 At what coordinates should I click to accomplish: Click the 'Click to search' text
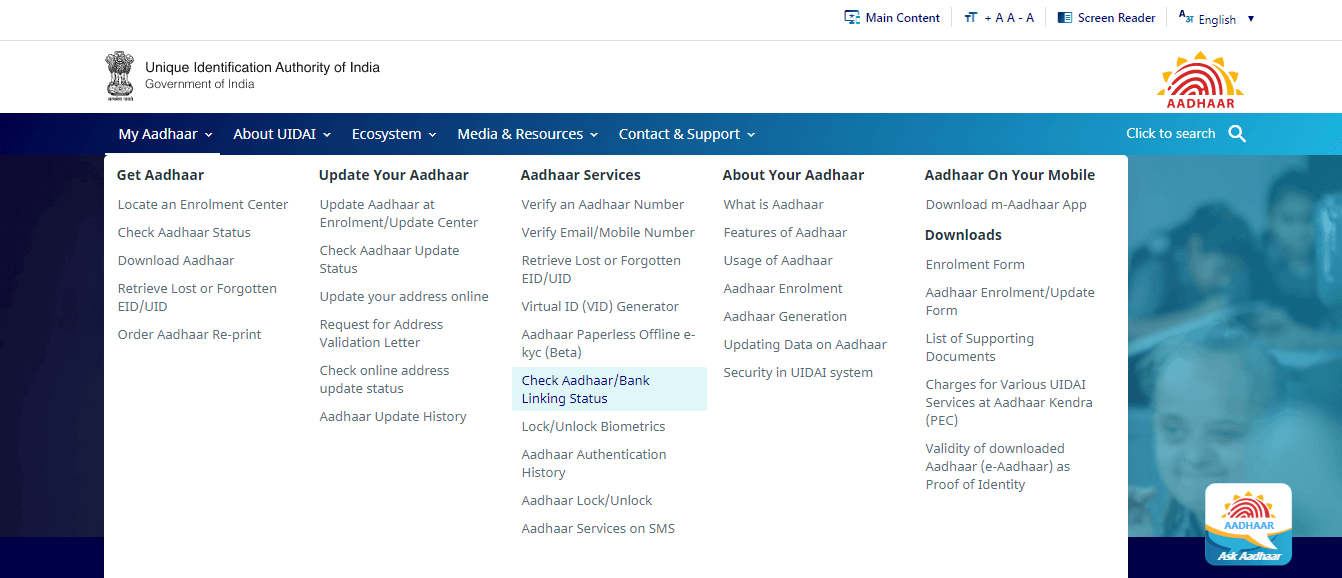click(1170, 133)
